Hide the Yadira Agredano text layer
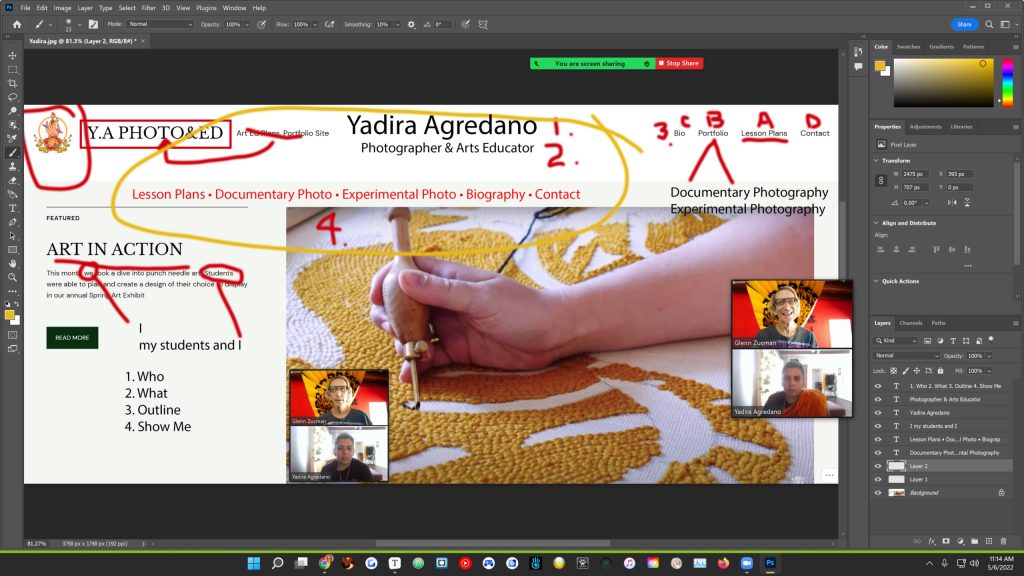The width and height of the screenshot is (1024, 576). 878,412
